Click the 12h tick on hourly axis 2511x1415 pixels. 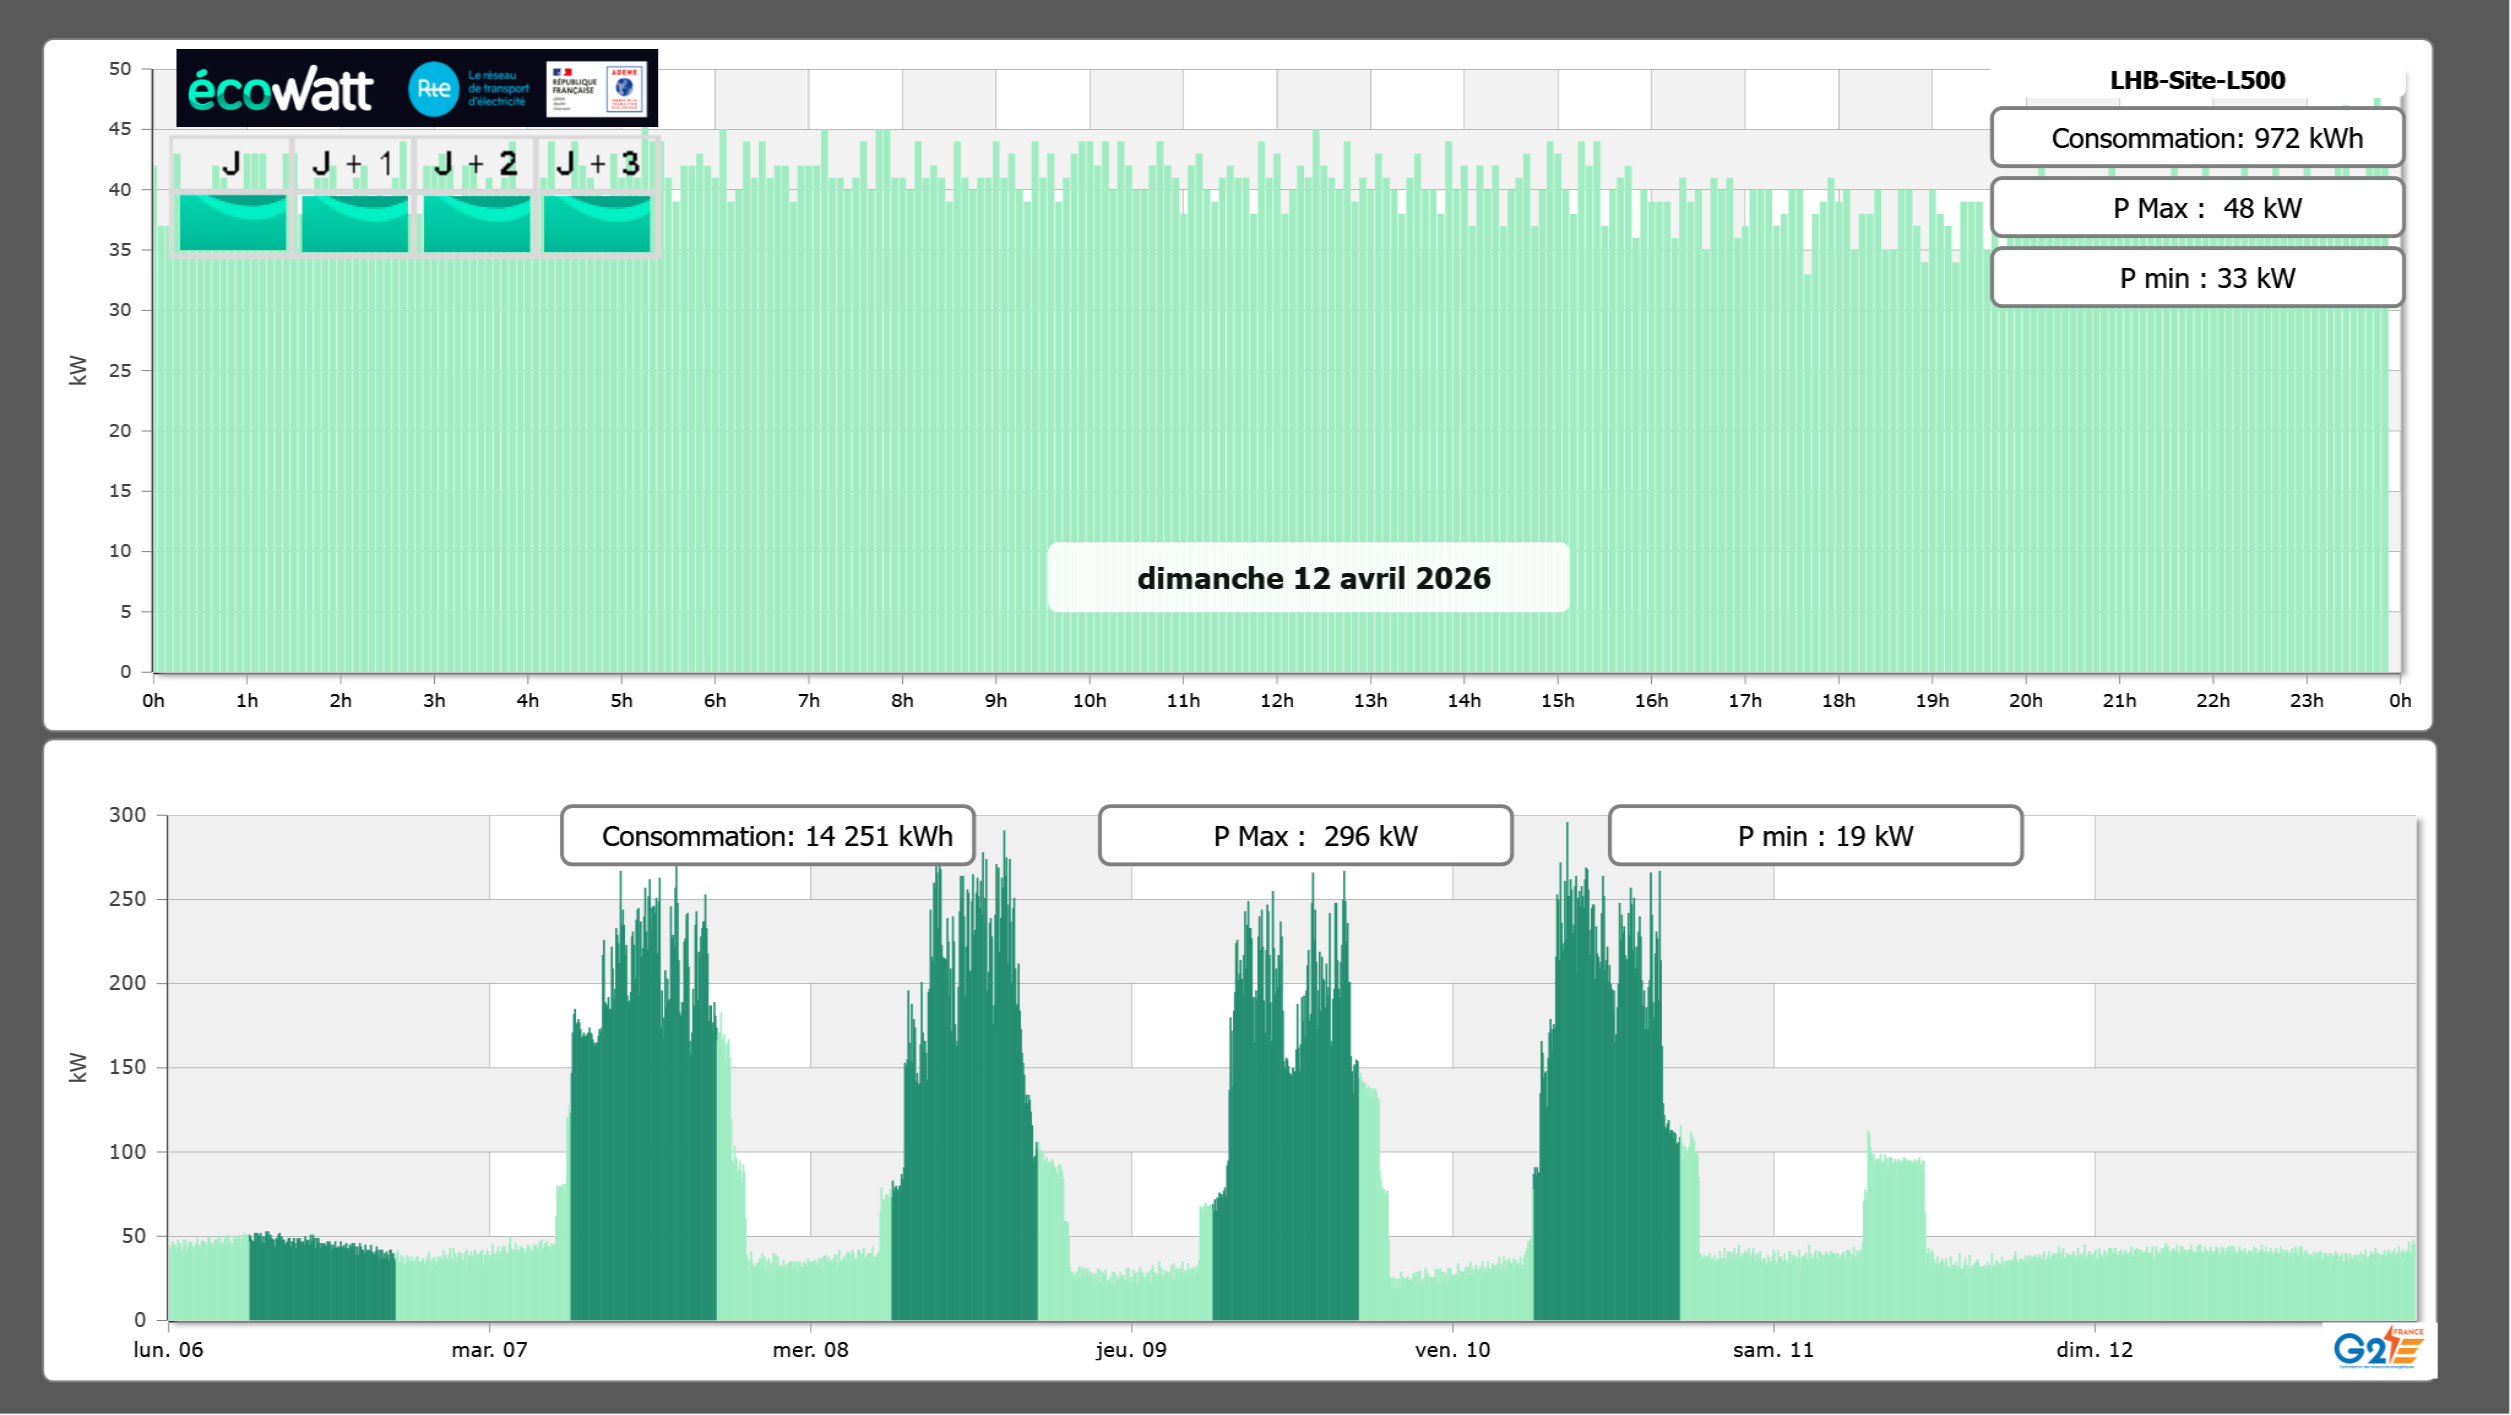tap(1276, 700)
